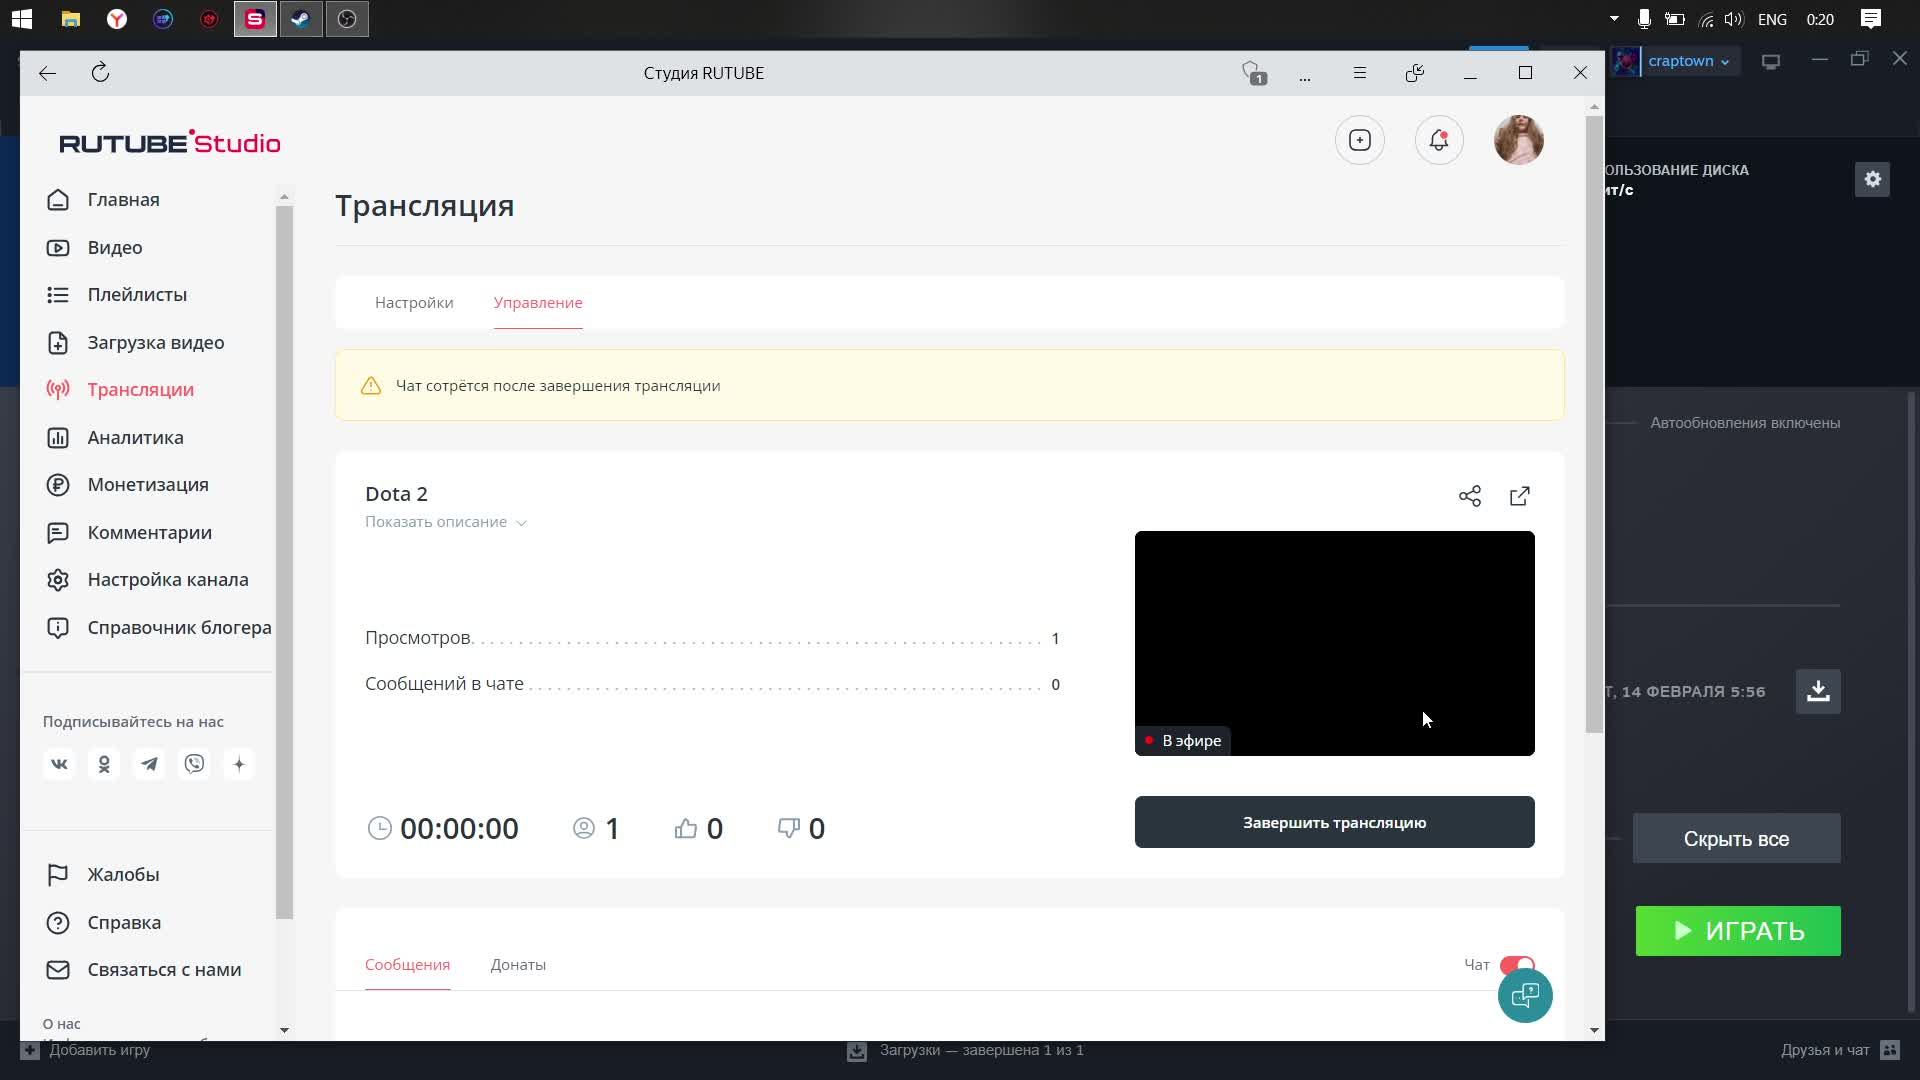Click Steam download arrow icon
The width and height of the screenshot is (1920, 1080).
(x=1818, y=692)
